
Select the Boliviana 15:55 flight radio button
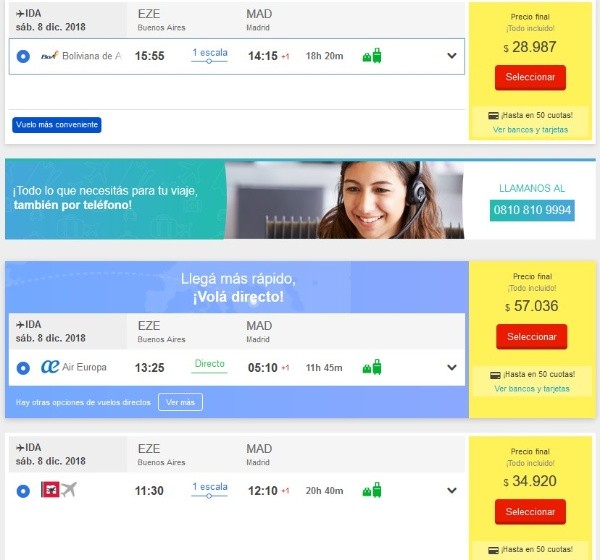click(x=23, y=56)
